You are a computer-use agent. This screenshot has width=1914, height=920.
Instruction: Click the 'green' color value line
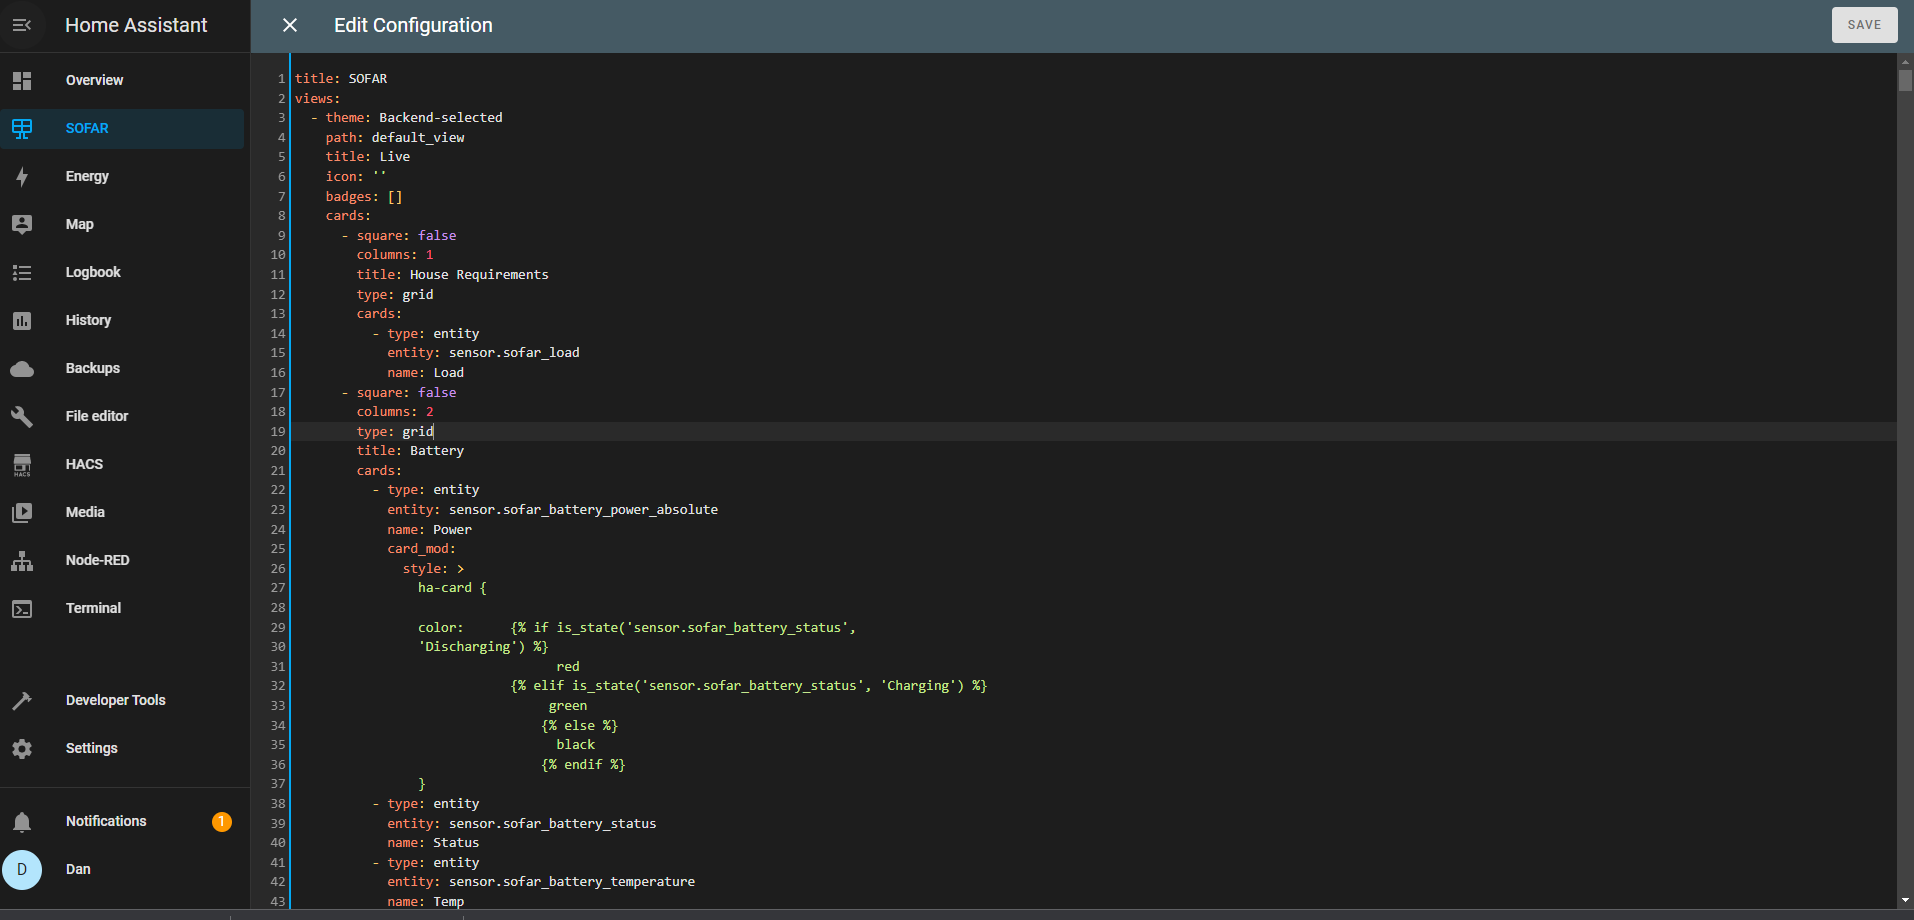[568, 706]
